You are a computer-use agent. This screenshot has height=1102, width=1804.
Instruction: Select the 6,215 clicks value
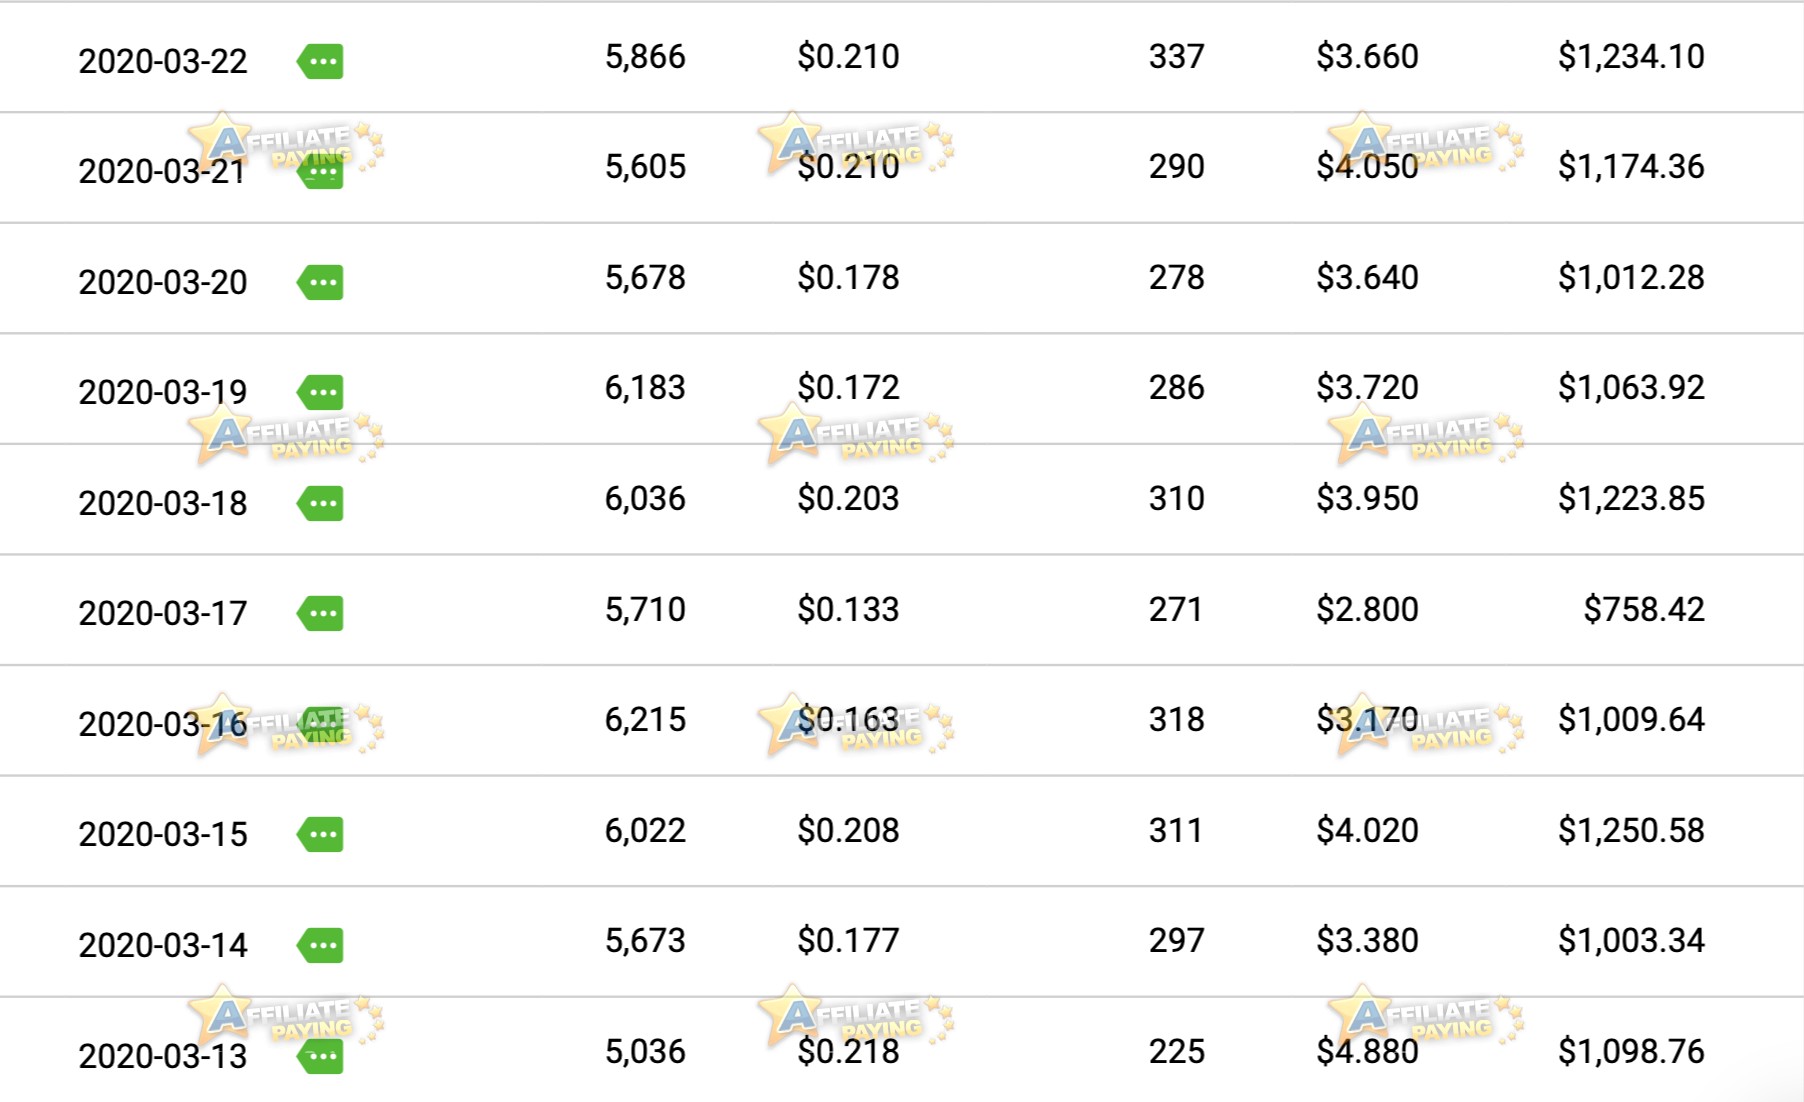coord(645,719)
